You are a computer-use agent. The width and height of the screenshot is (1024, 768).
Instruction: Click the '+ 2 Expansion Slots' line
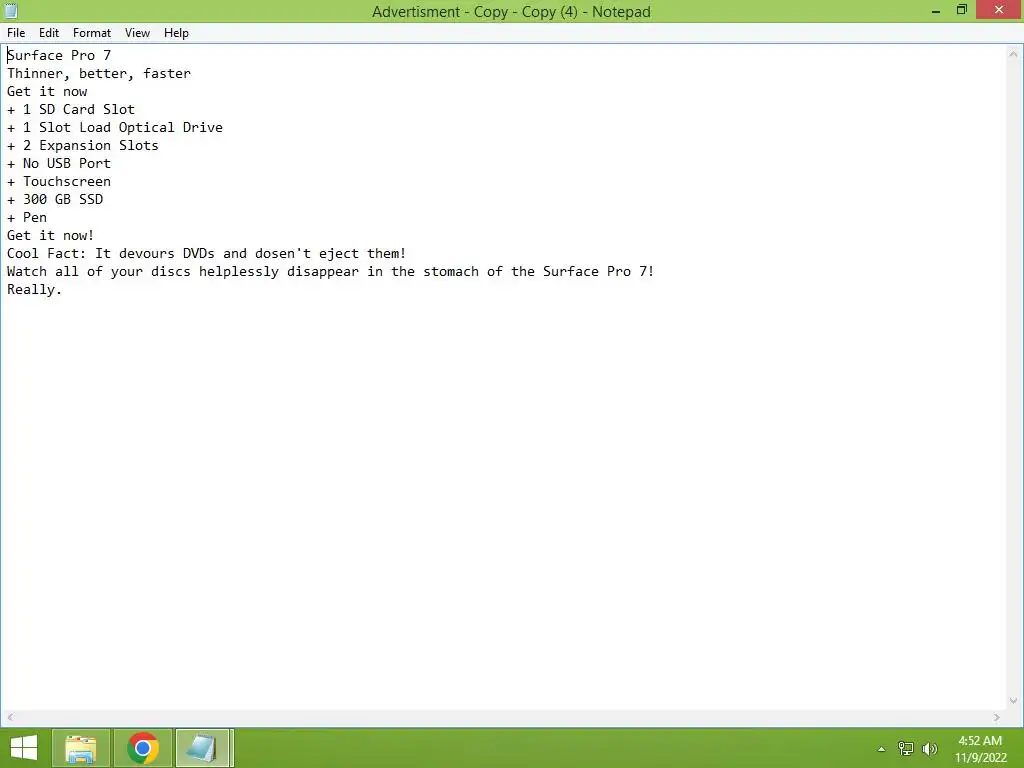83,145
